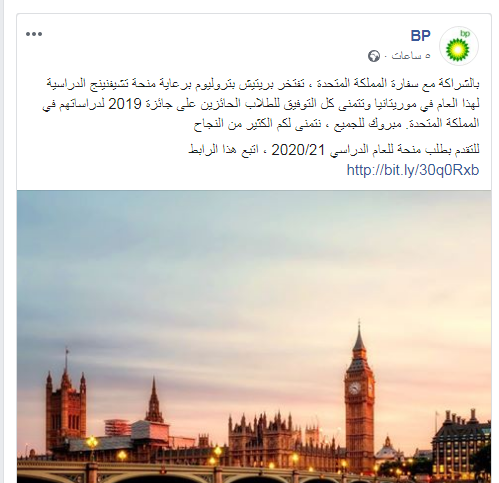The width and height of the screenshot is (499, 483).
Task: Click the first Arabic paragraph of the post
Action: tap(261, 104)
